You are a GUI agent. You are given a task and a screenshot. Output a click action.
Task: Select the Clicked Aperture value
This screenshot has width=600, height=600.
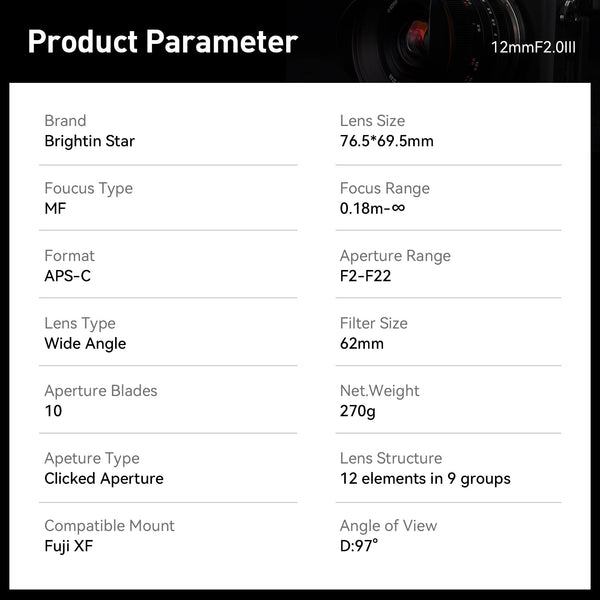pyautogui.click(x=104, y=478)
